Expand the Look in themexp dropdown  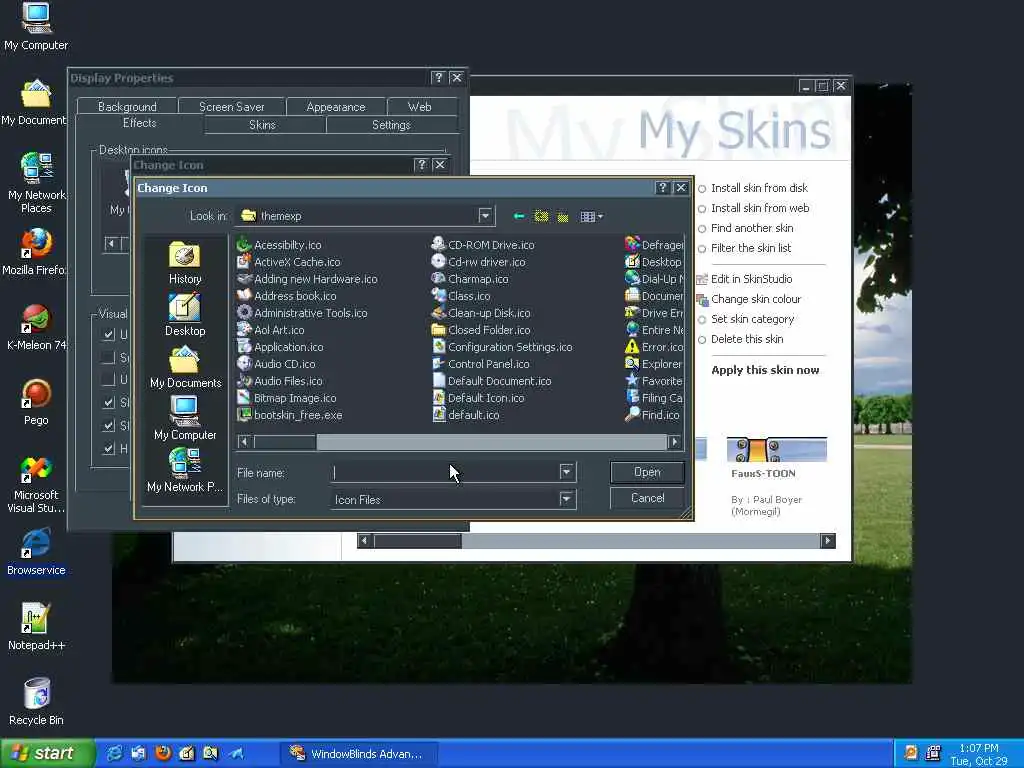pos(485,216)
